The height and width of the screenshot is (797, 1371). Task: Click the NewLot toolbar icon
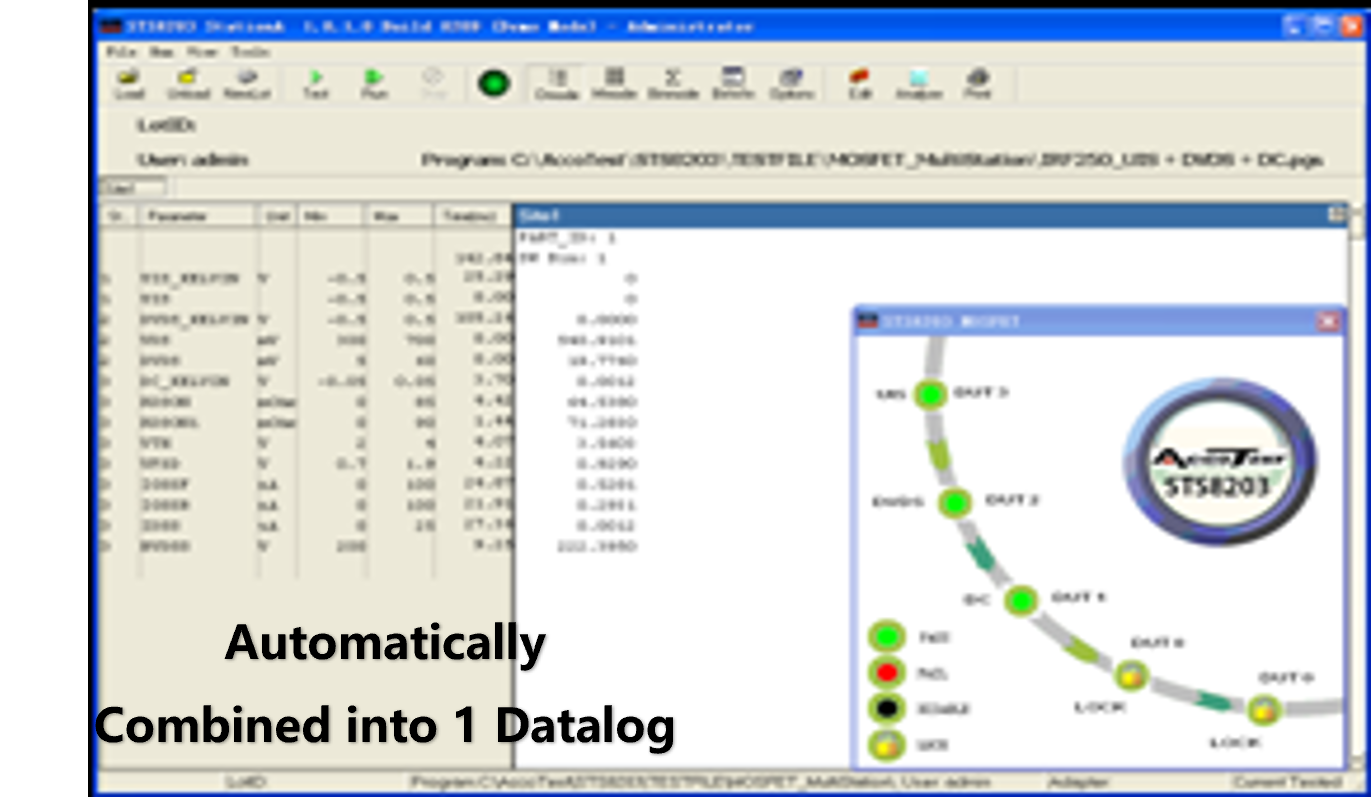point(247,84)
